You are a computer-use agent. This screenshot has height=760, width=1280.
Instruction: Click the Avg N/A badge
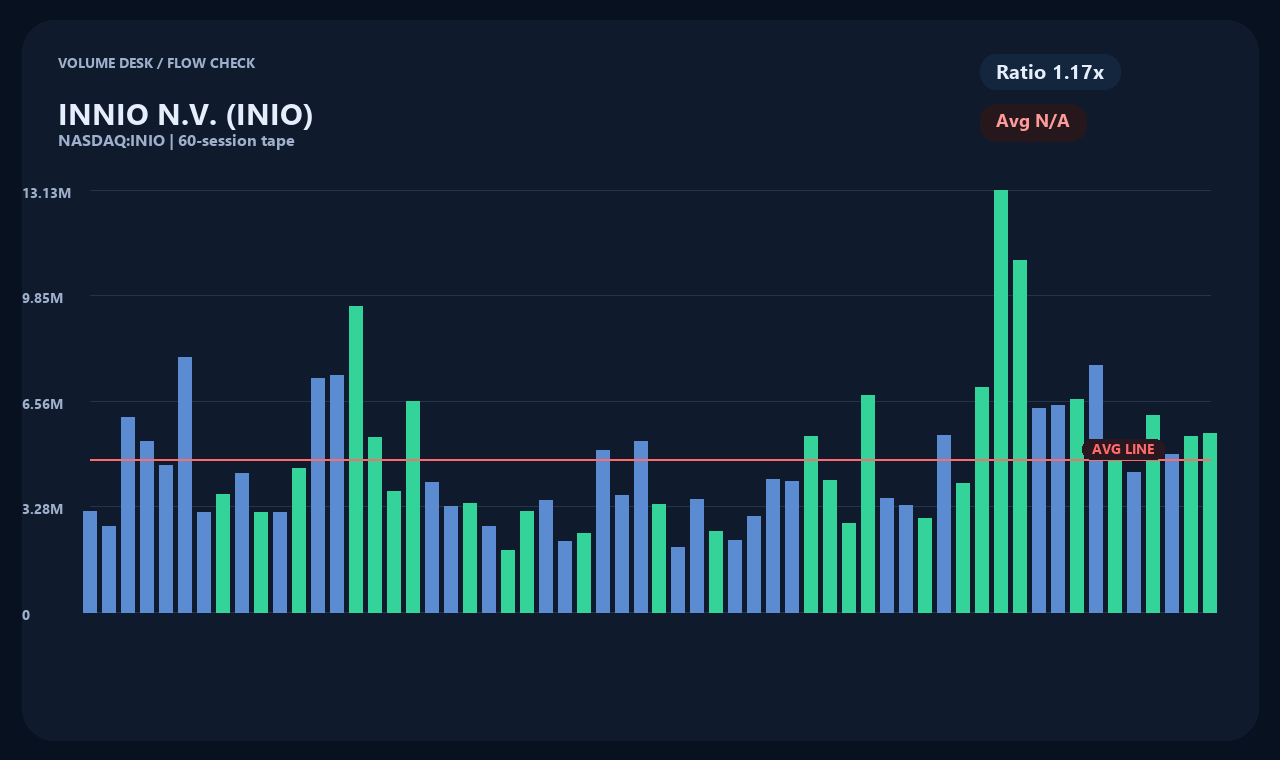[1033, 122]
